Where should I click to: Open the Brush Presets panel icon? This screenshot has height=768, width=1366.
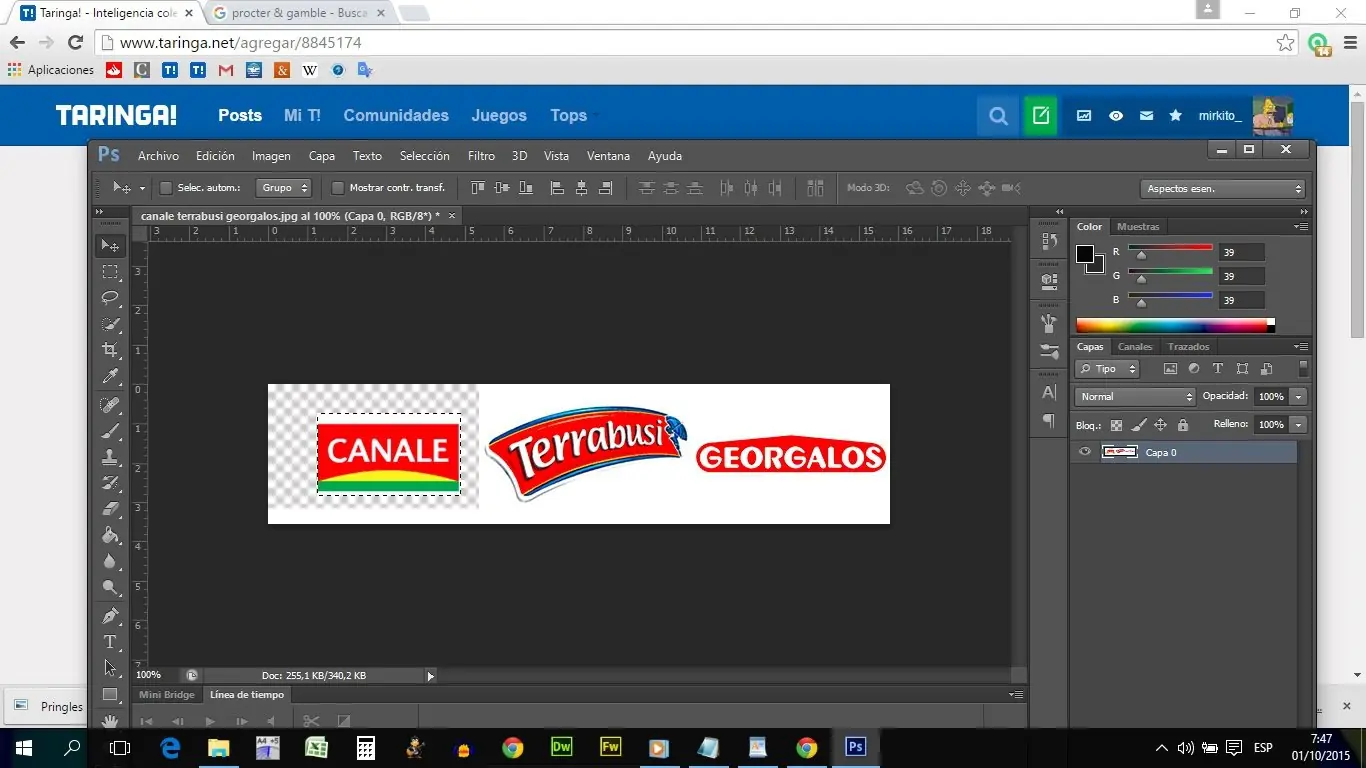click(1049, 351)
